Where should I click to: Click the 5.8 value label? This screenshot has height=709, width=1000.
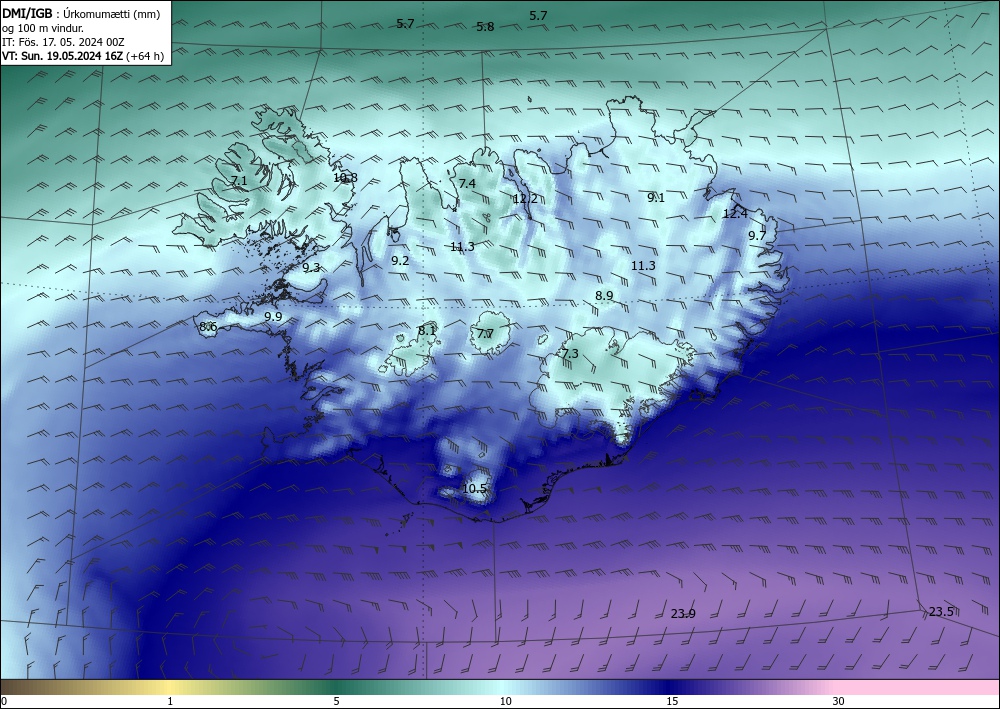[x=485, y=27]
